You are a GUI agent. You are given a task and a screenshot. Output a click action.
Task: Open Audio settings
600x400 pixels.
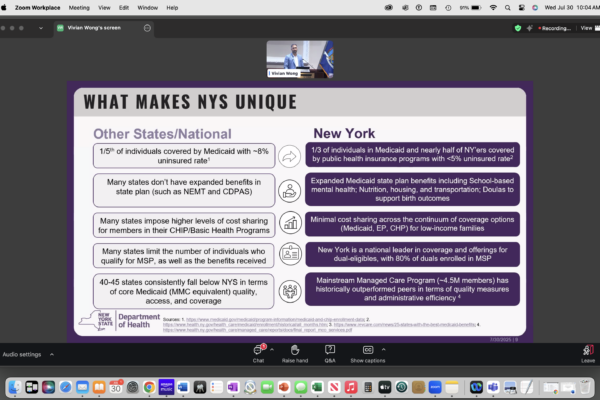[x=22, y=354]
